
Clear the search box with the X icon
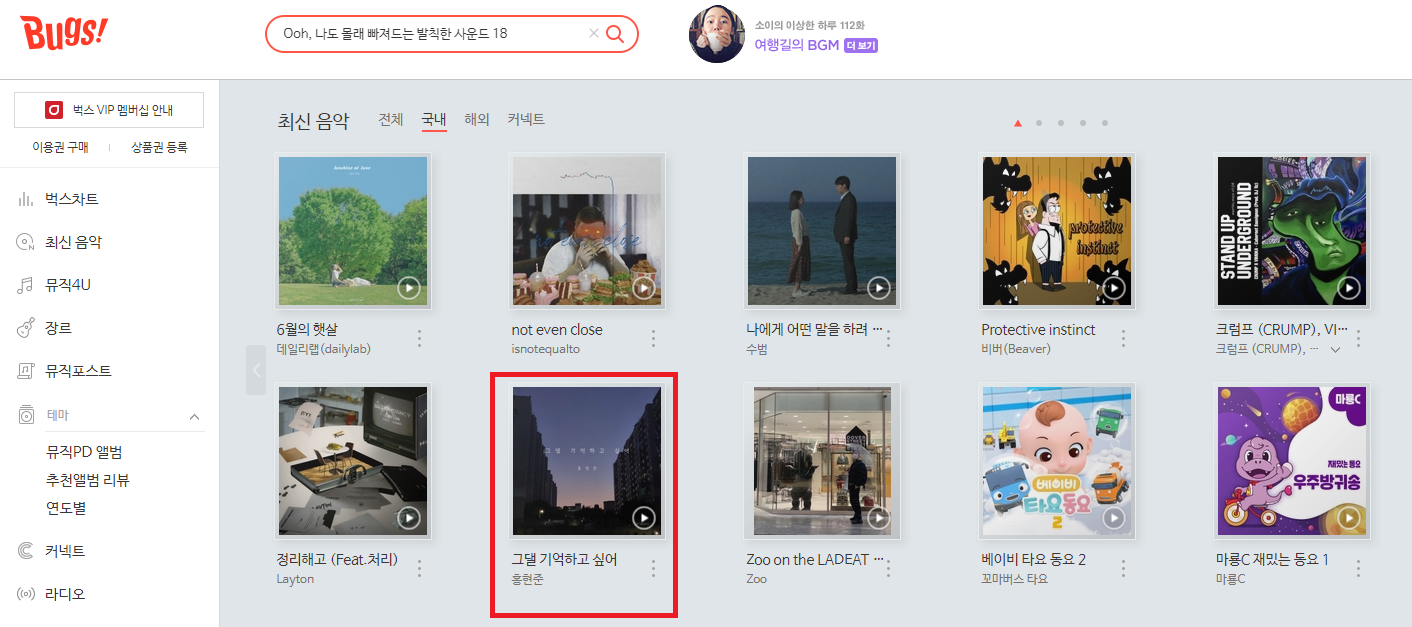594,34
